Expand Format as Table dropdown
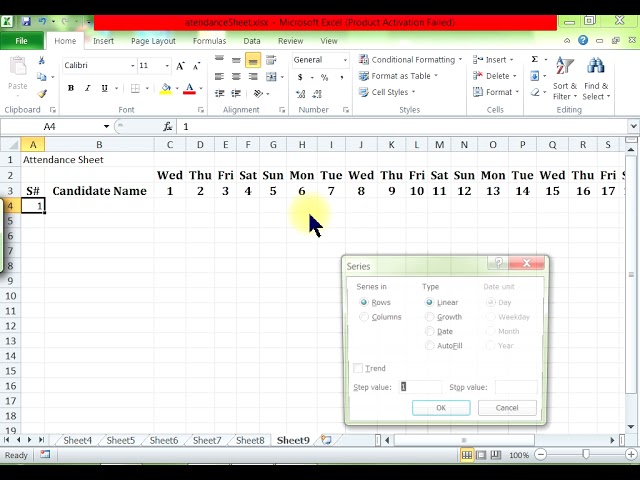 coord(436,76)
